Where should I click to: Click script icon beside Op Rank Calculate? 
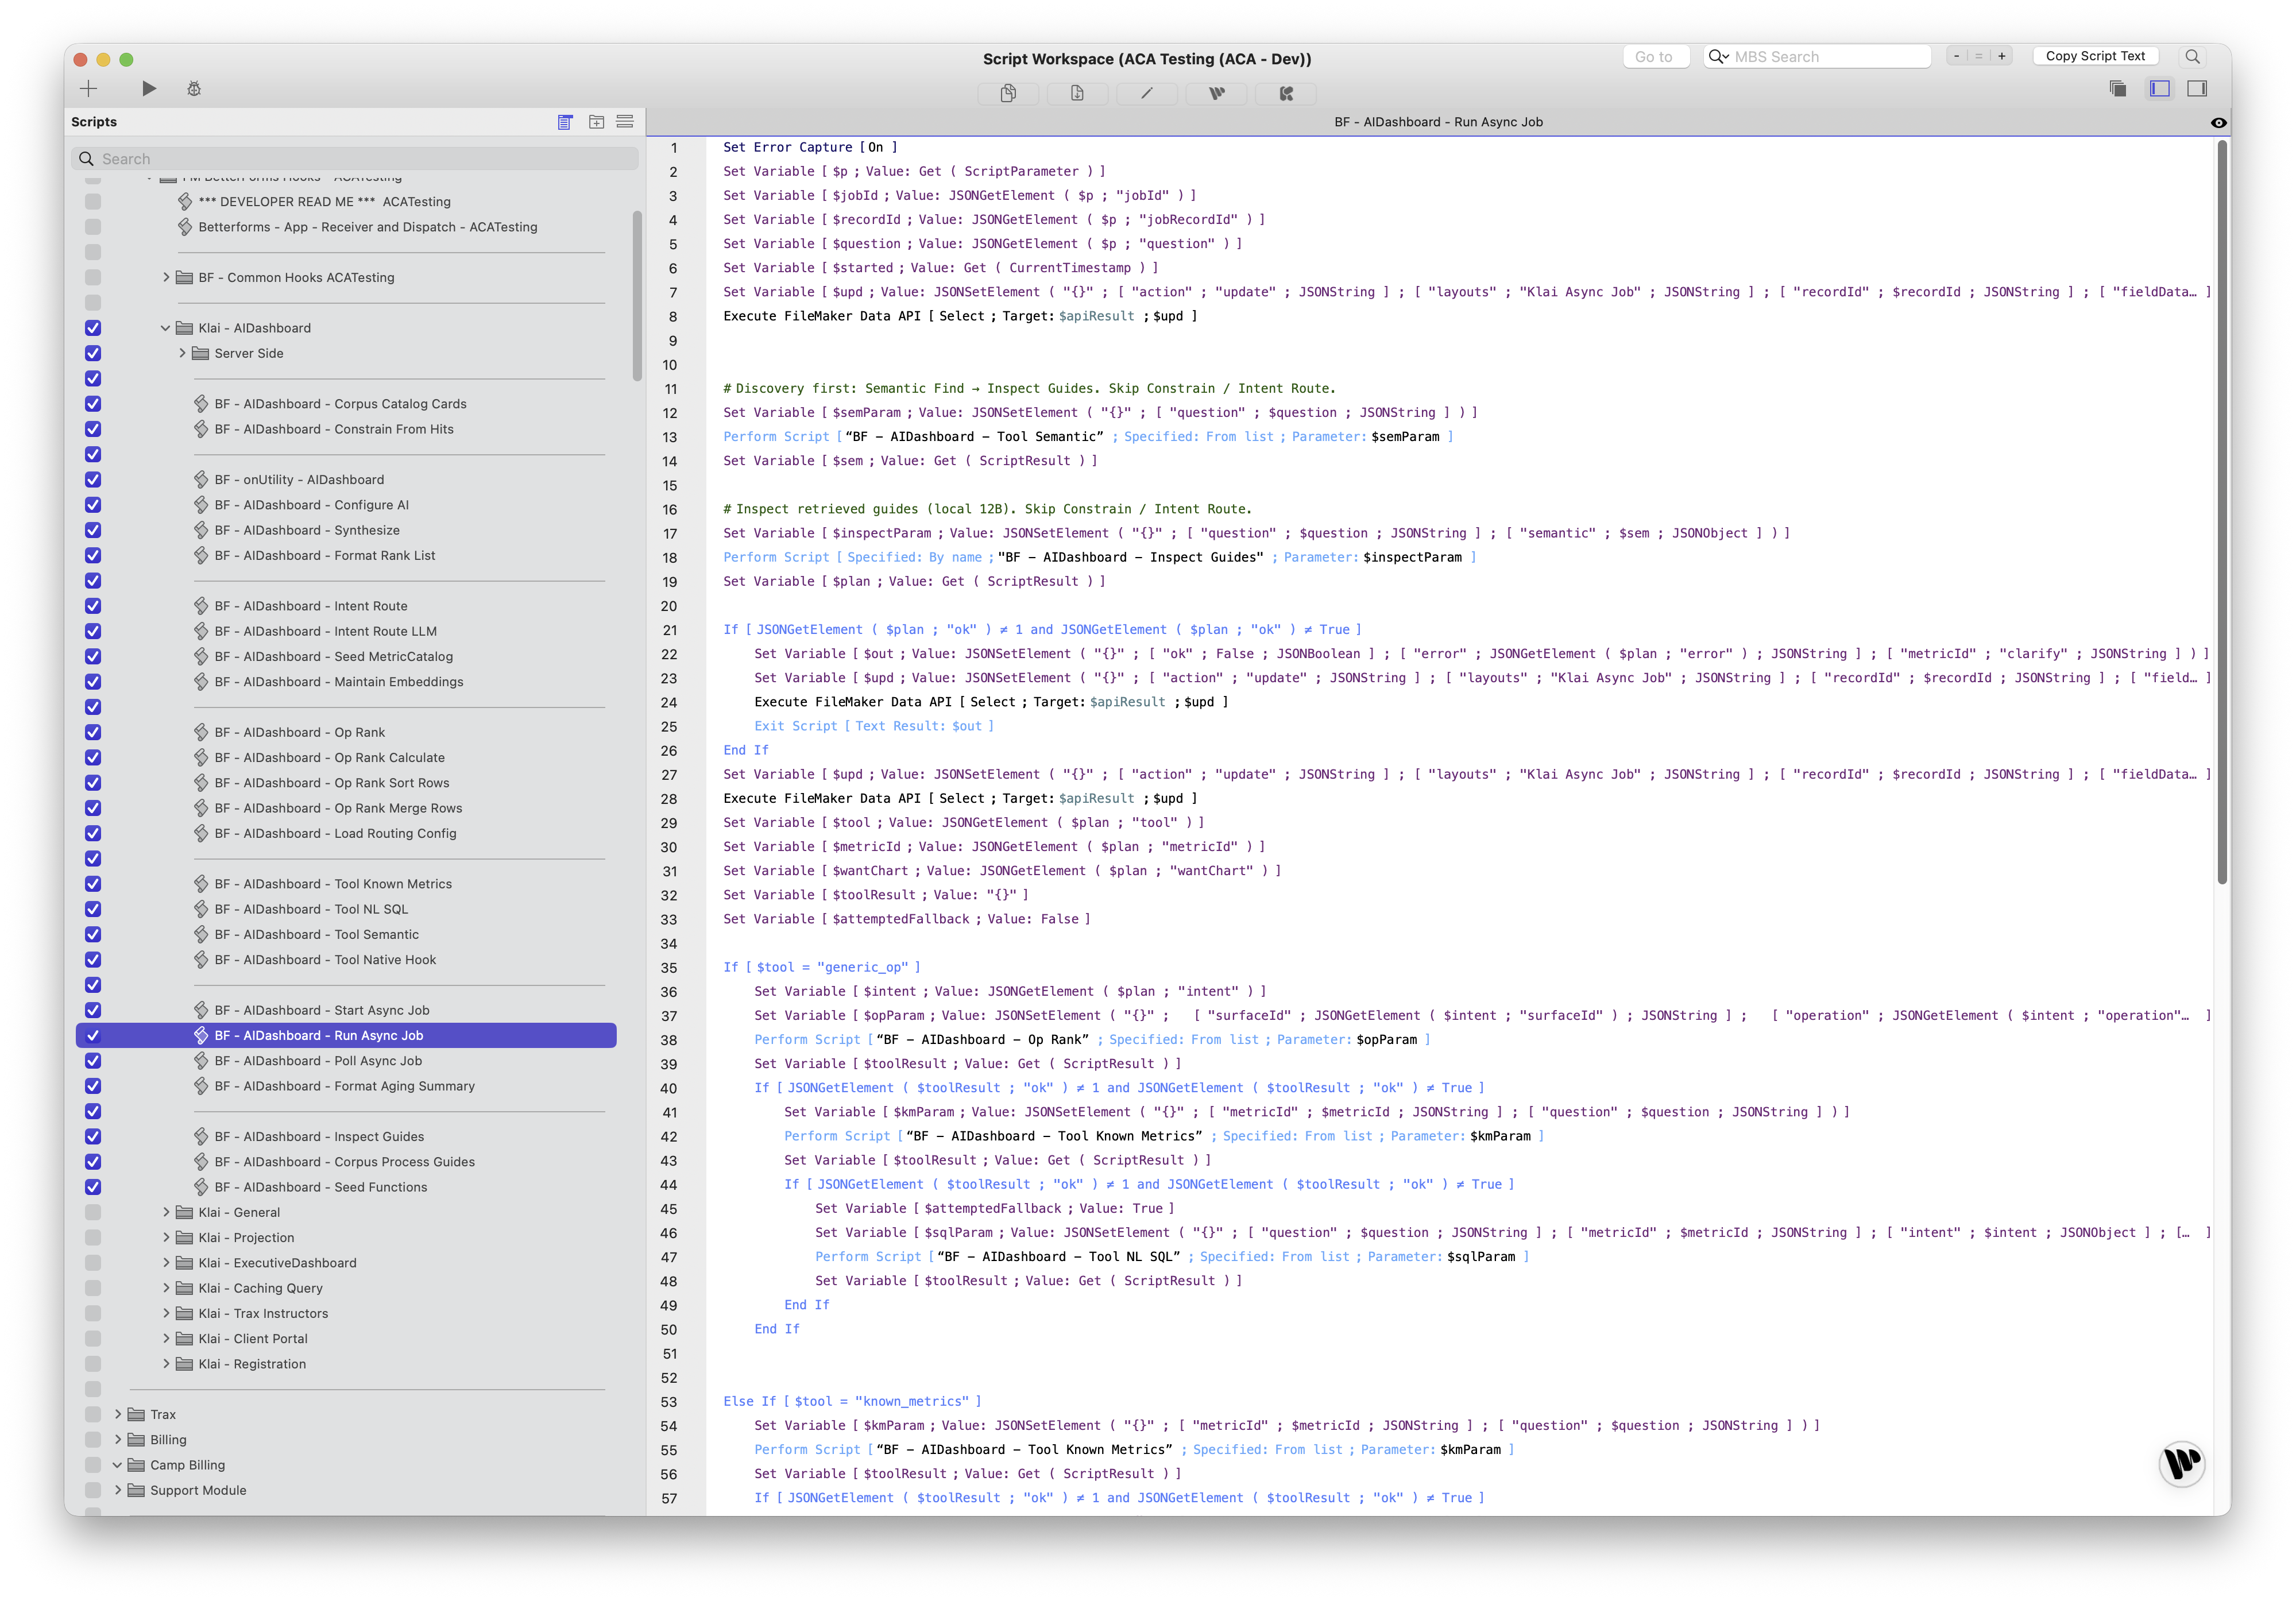pyautogui.click(x=201, y=758)
